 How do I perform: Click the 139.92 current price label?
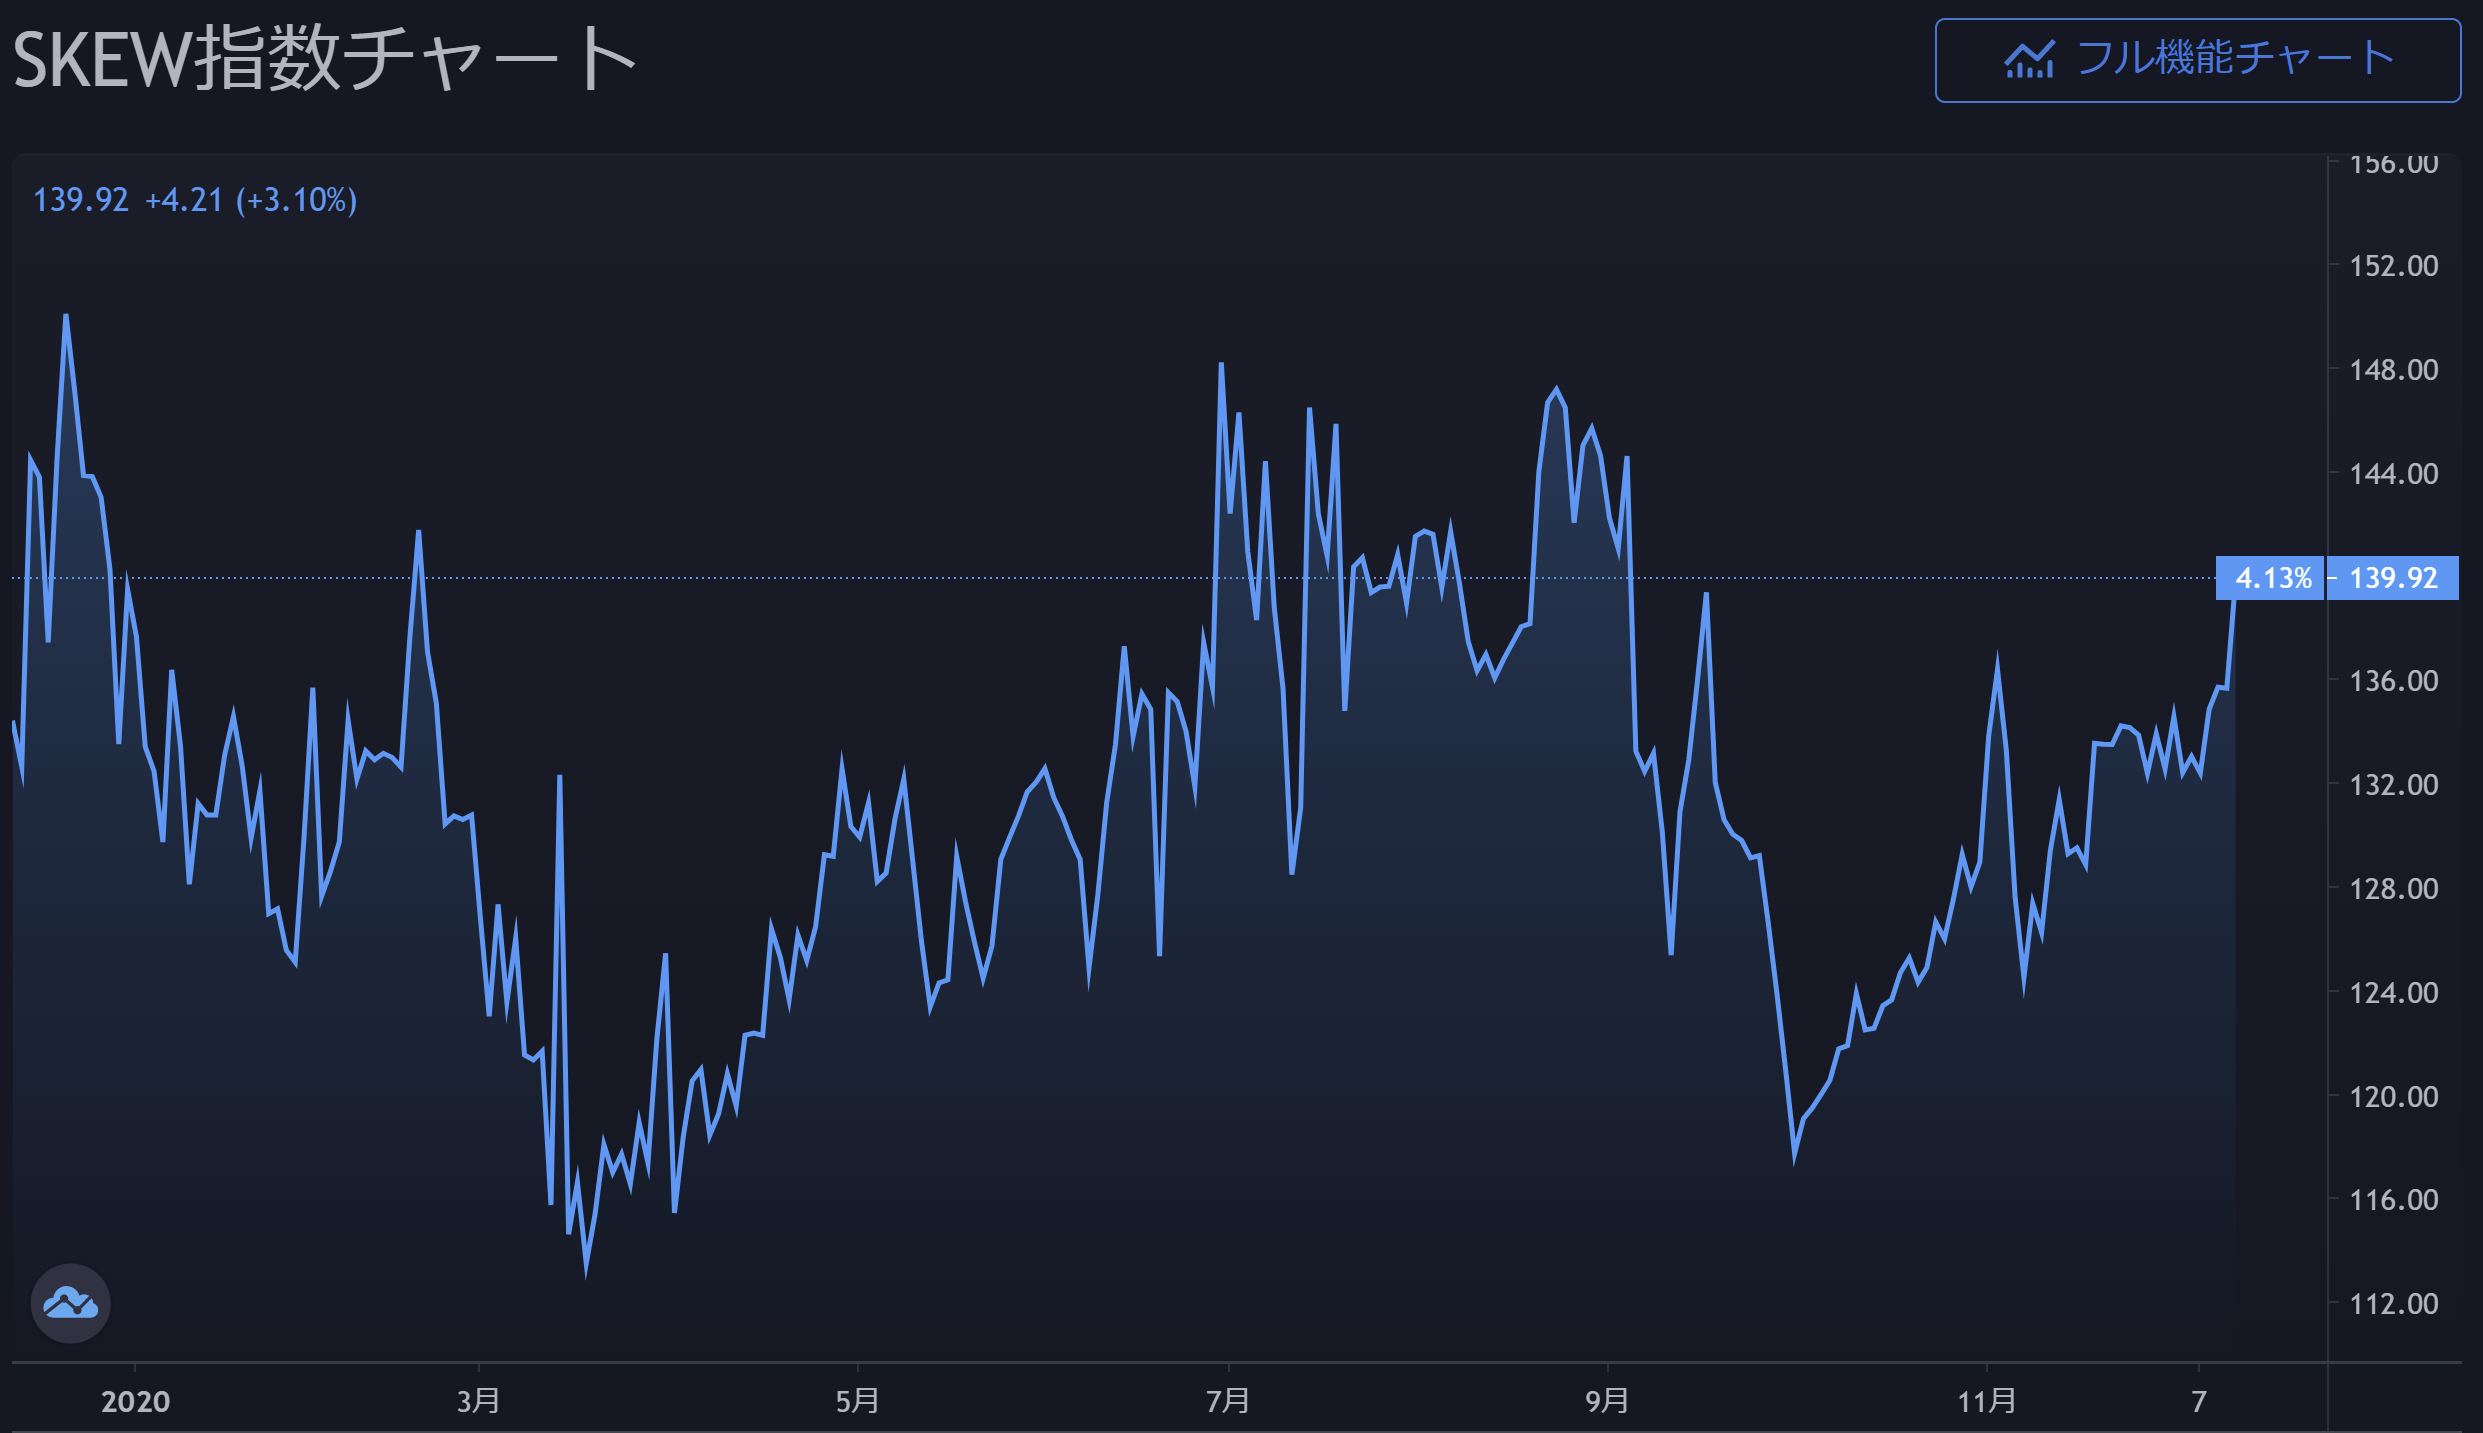coord(2393,578)
